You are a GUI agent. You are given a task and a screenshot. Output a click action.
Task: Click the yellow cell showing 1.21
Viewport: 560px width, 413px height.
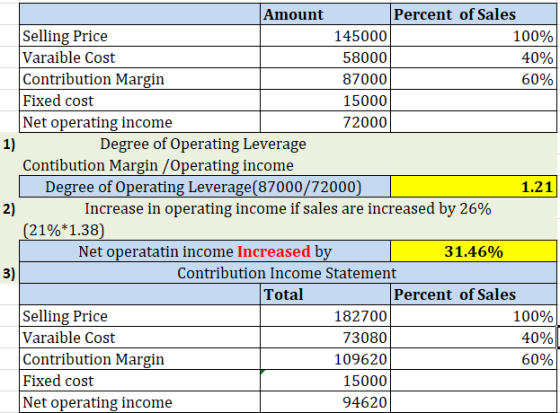tap(474, 186)
